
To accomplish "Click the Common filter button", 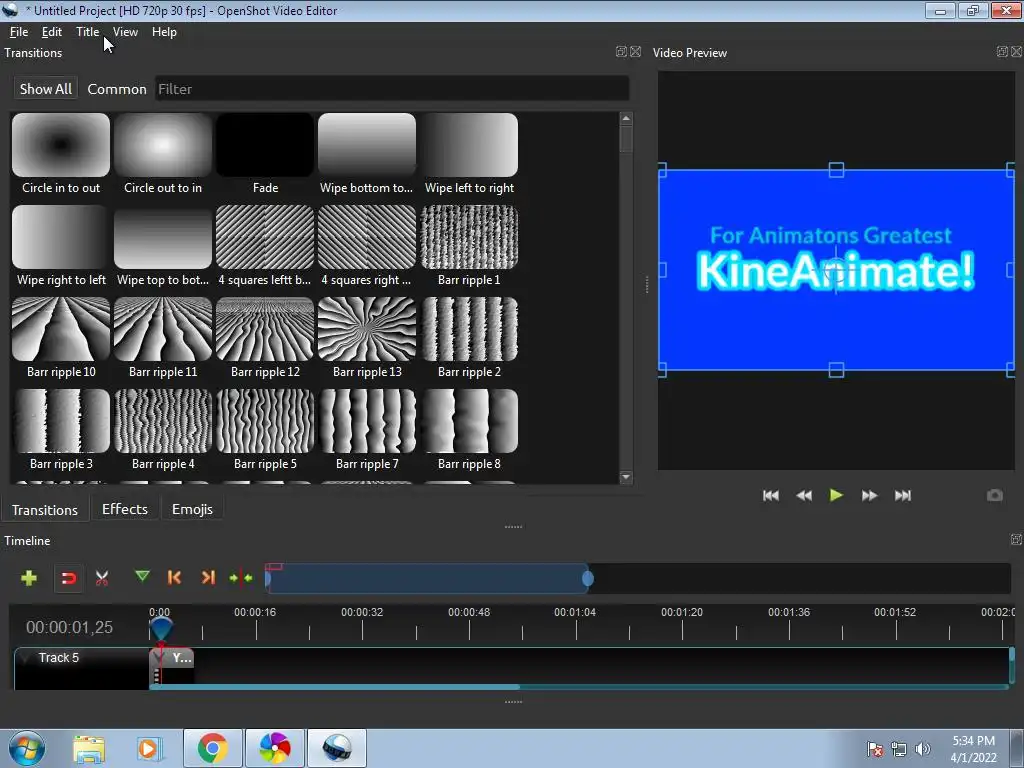I will tap(117, 89).
